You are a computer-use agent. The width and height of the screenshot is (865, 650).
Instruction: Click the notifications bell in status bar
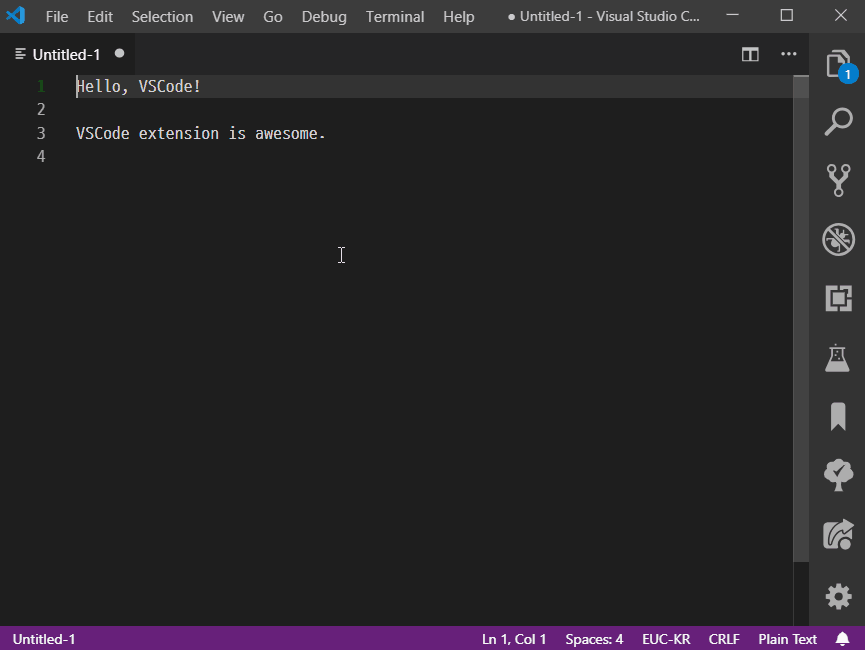[842, 639]
